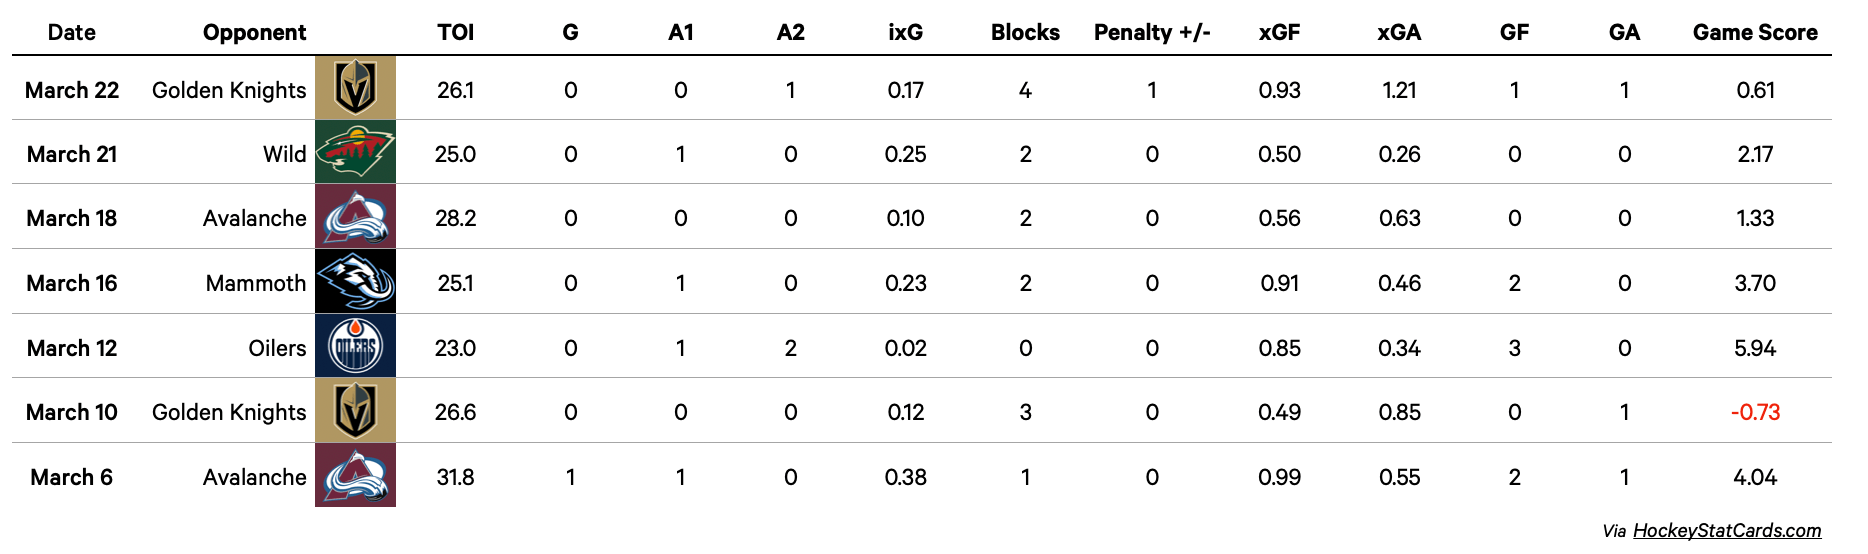The height and width of the screenshot is (554, 1868).
Task: Click the Penalty +/- column header
Action: click(1152, 32)
